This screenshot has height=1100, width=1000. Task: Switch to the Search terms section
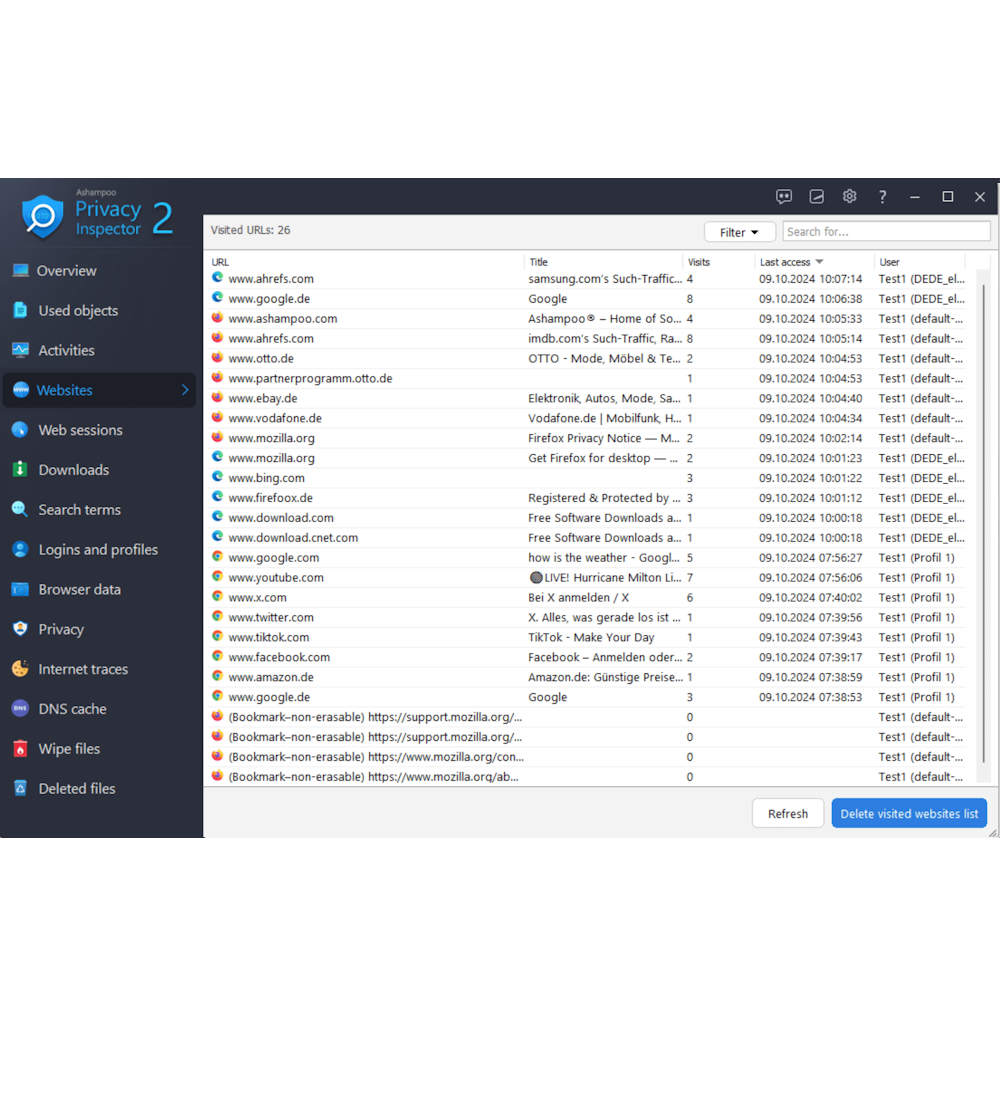[79, 510]
